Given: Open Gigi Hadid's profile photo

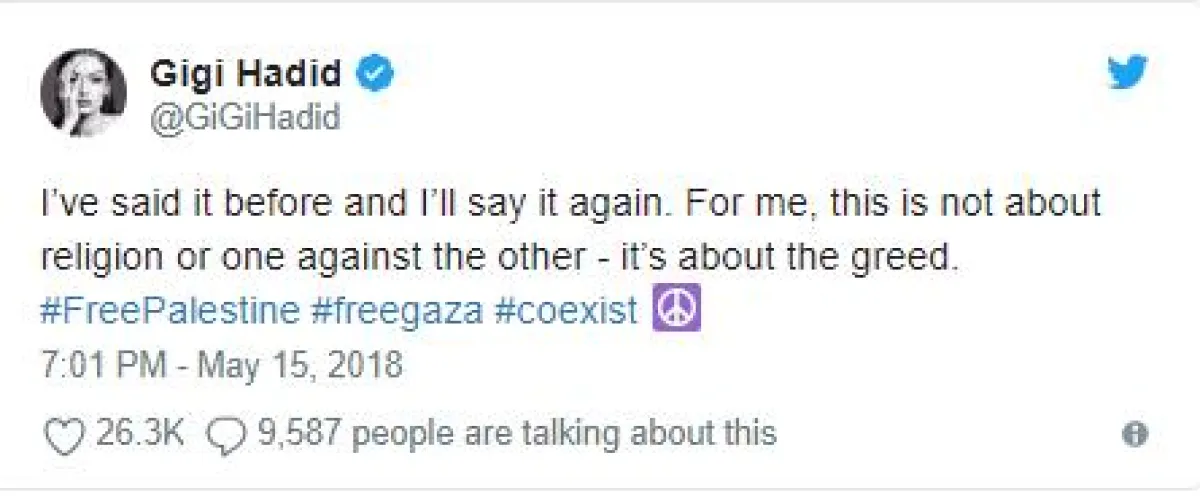Looking at the screenshot, I should click(x=84, y=92).
